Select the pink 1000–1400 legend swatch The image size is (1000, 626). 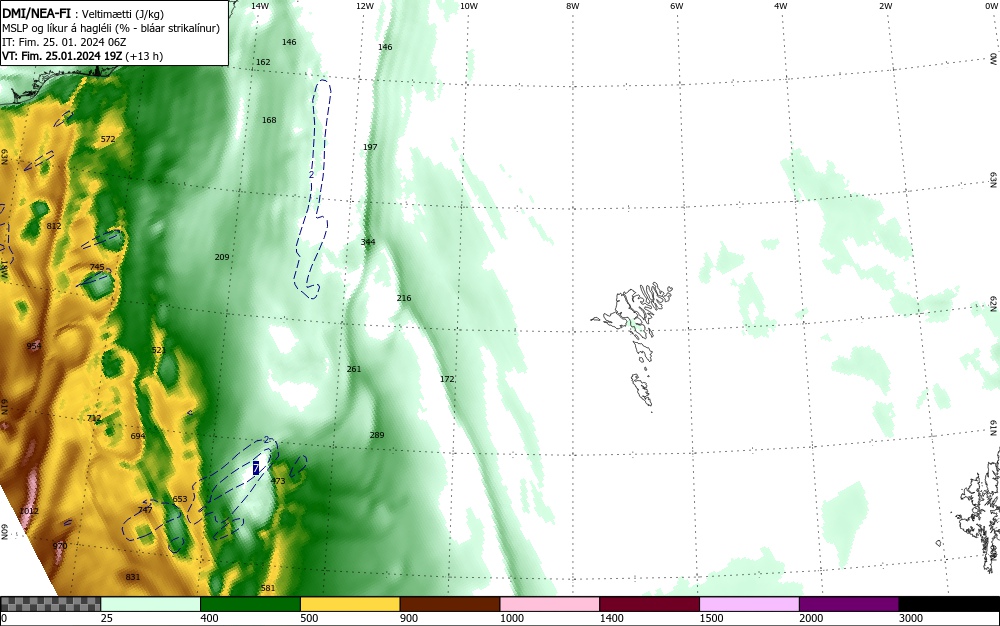pos(550,604)
